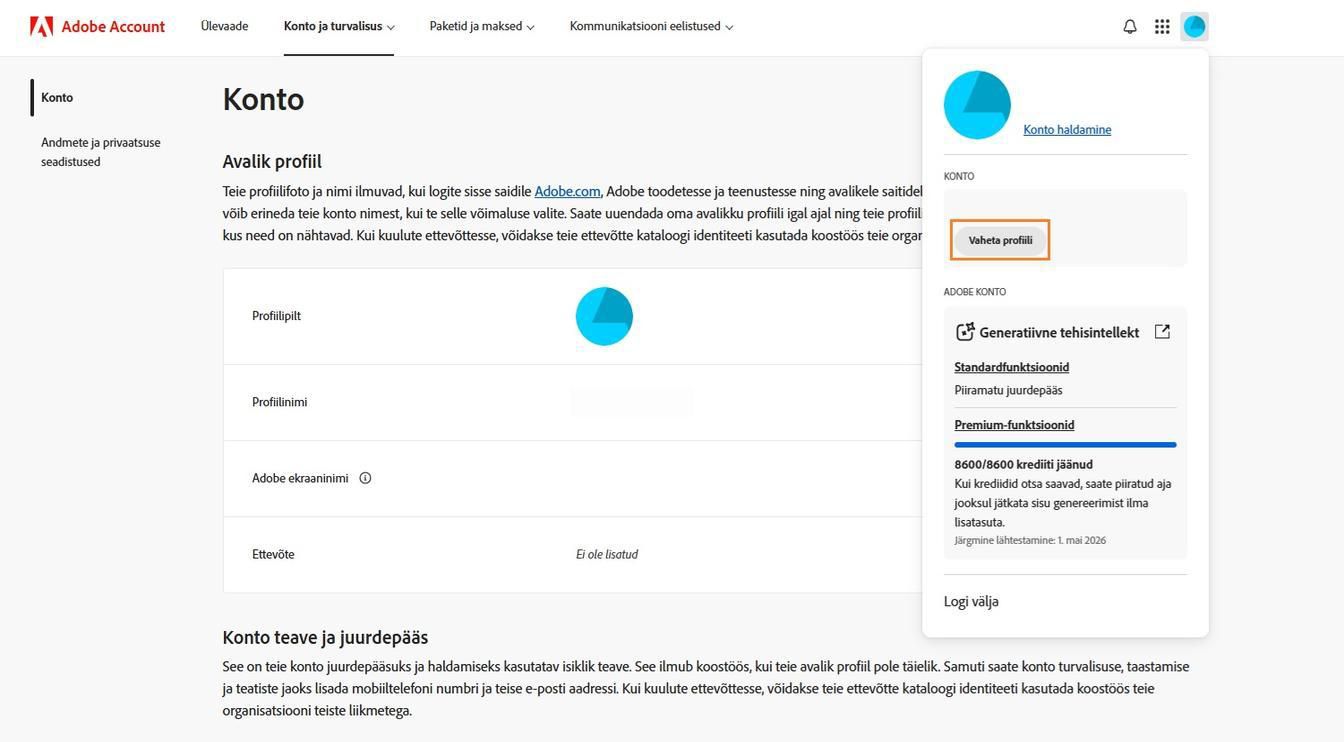Click the Konto teave ja juurdepääs heading

point(325,637)
